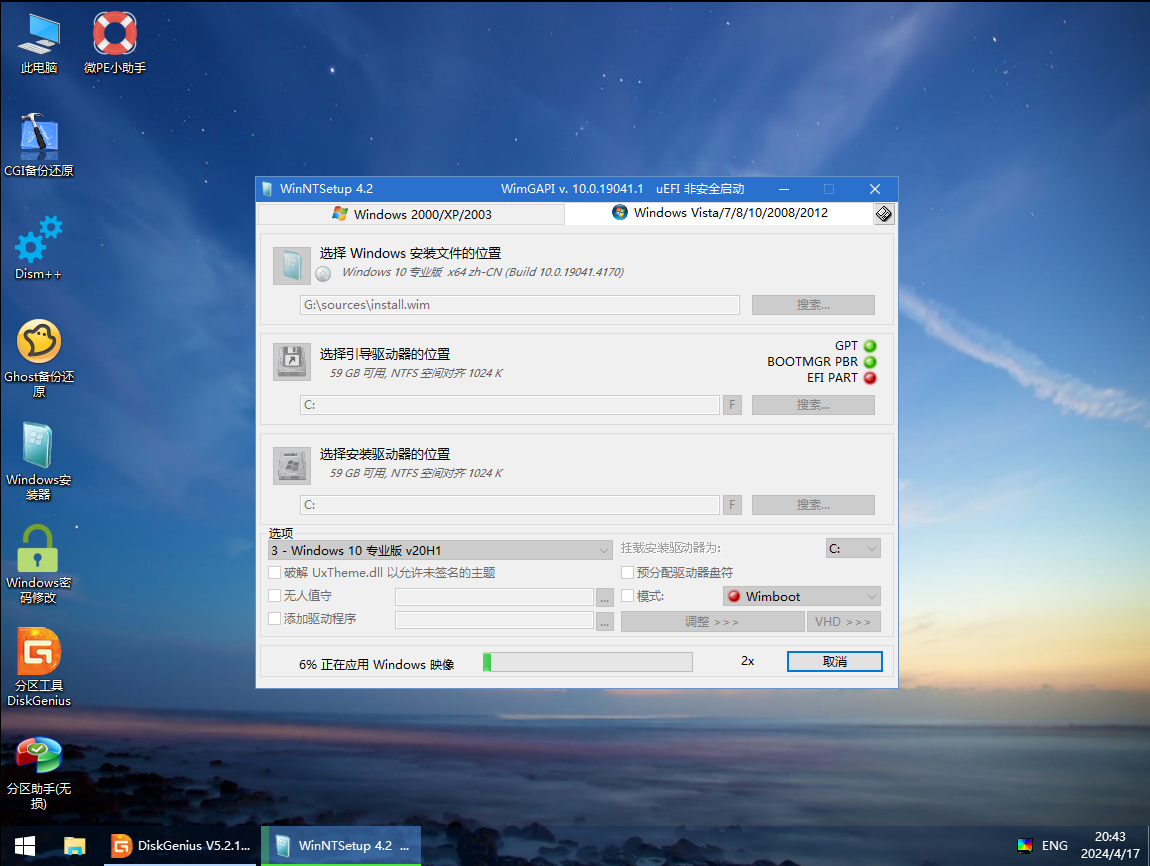Launch the 分区工具 DiskGenius desktop icon
The height and width of the screenshot is (866, 1150).
point(39,667)
